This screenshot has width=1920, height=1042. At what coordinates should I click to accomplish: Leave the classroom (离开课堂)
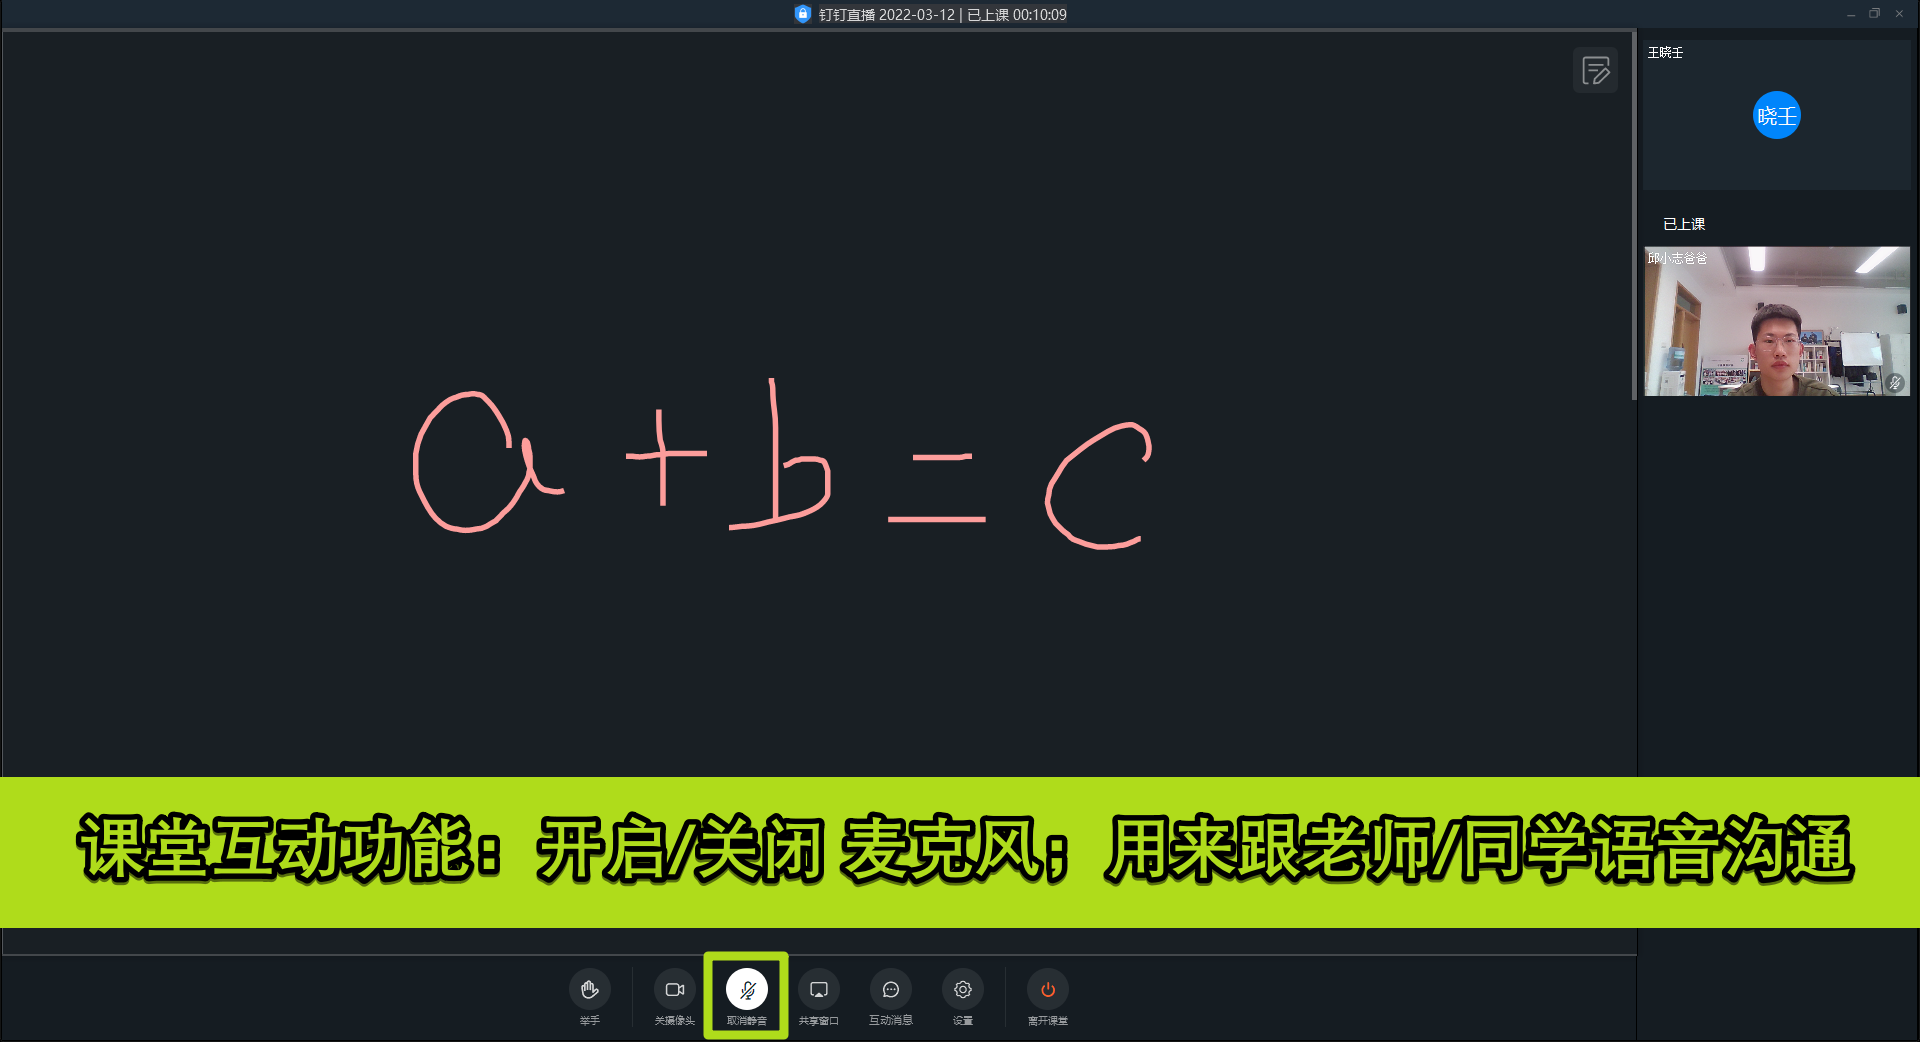click(1048, 997)
